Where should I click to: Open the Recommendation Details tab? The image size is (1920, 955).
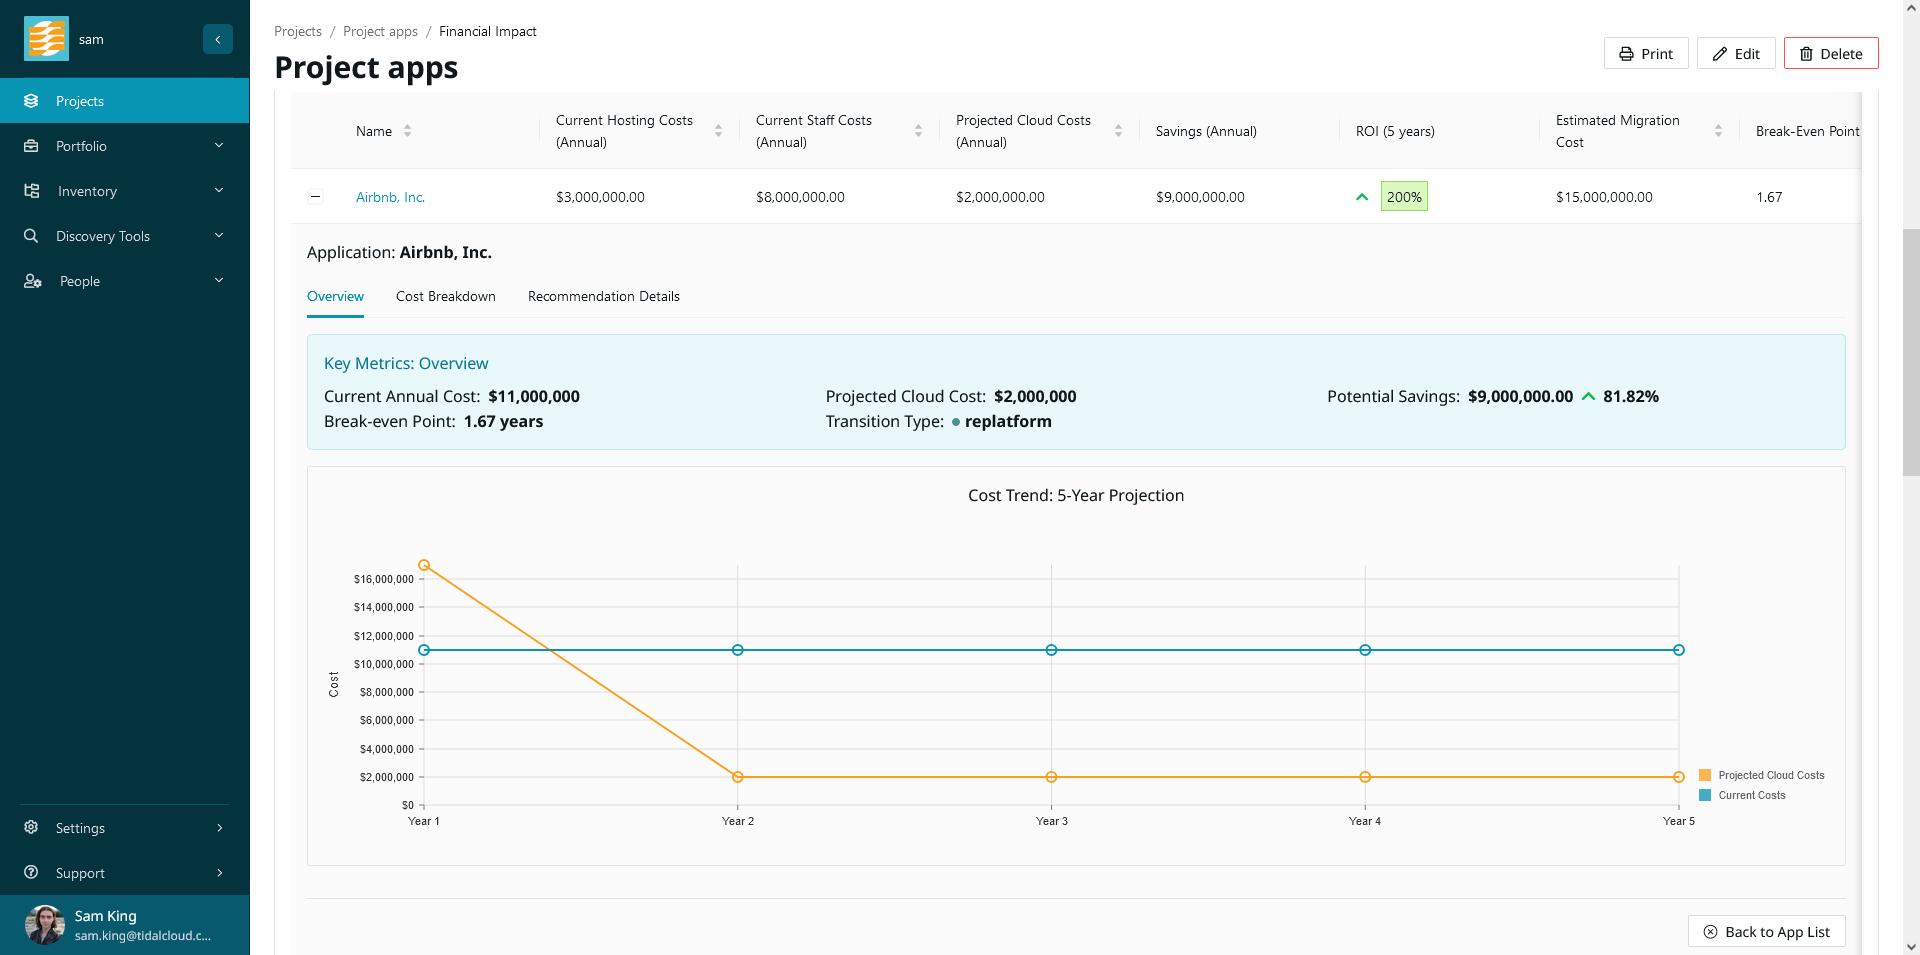pyautogui.click(x=603, y=296)
